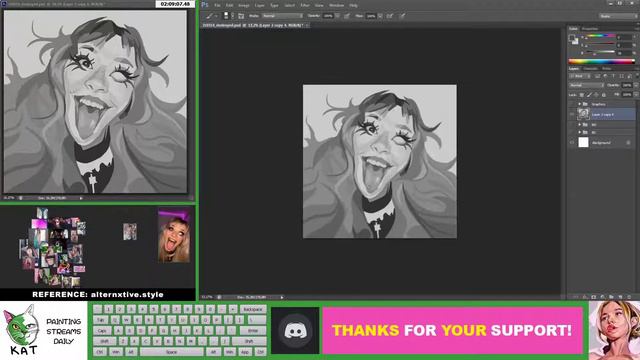Switch to the Channels tab
Image resolution: width=640 pixels, height=360 pixels.
[590, 69]
